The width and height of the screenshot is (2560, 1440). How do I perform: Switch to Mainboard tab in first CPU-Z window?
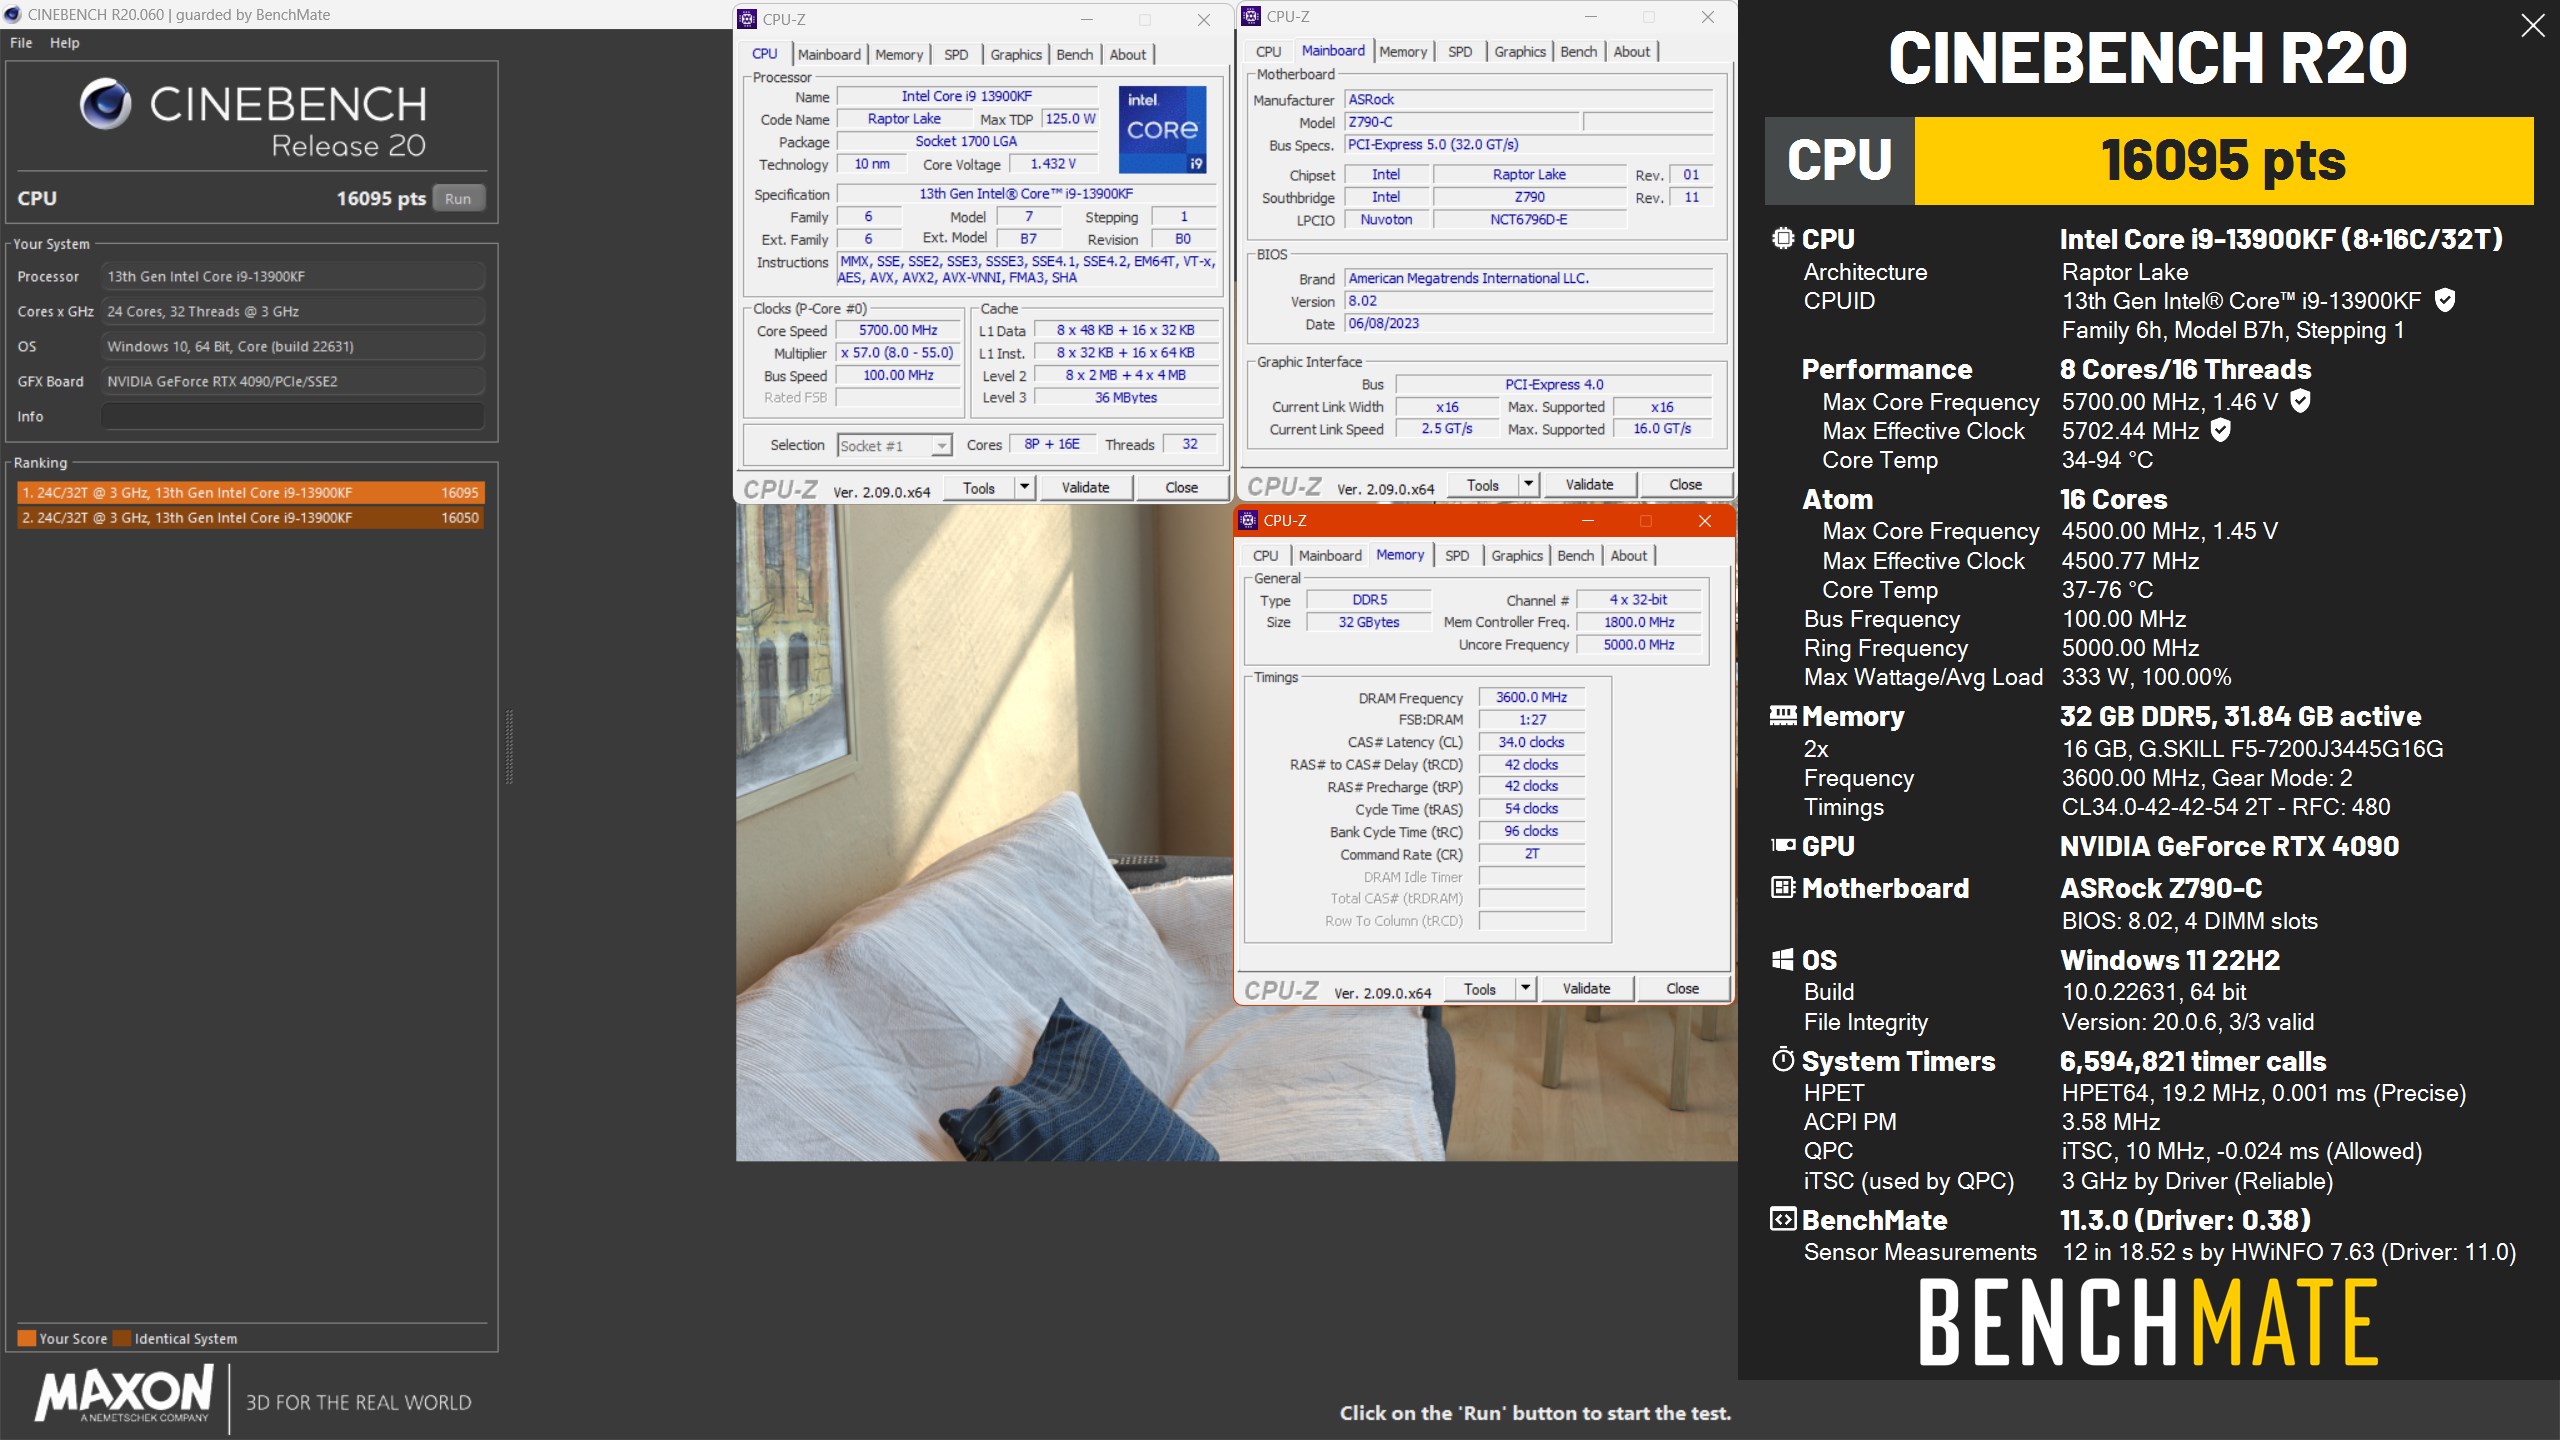click(x=829, y=54)
